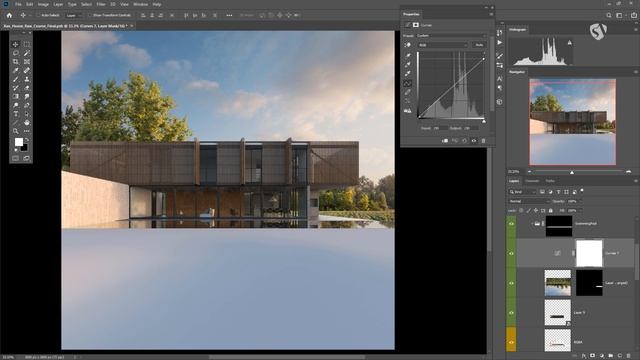Viewport: 640px width, 360px height.
Task: Click three dots more options in options bar
Action: click(x=229, y=15)
